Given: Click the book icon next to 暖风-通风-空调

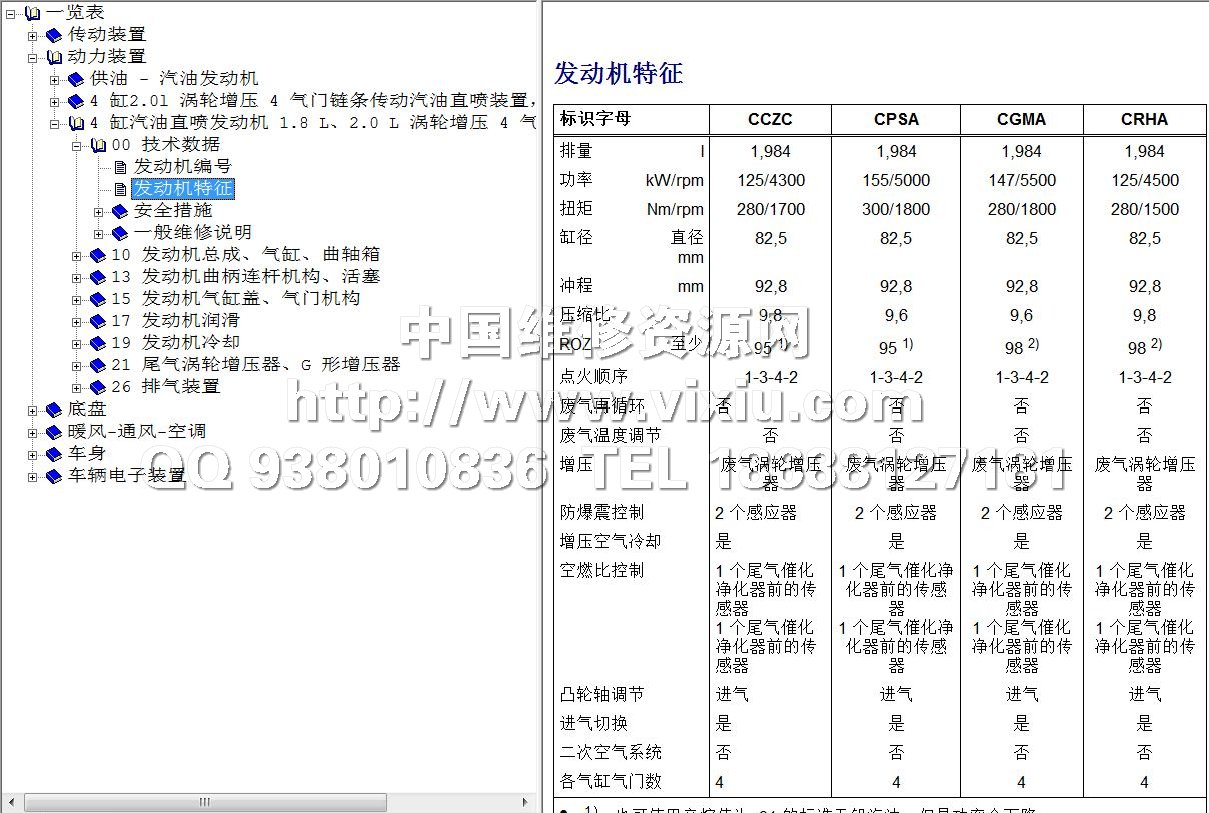Looking at the screenshot, I should (x=54, y=432).
